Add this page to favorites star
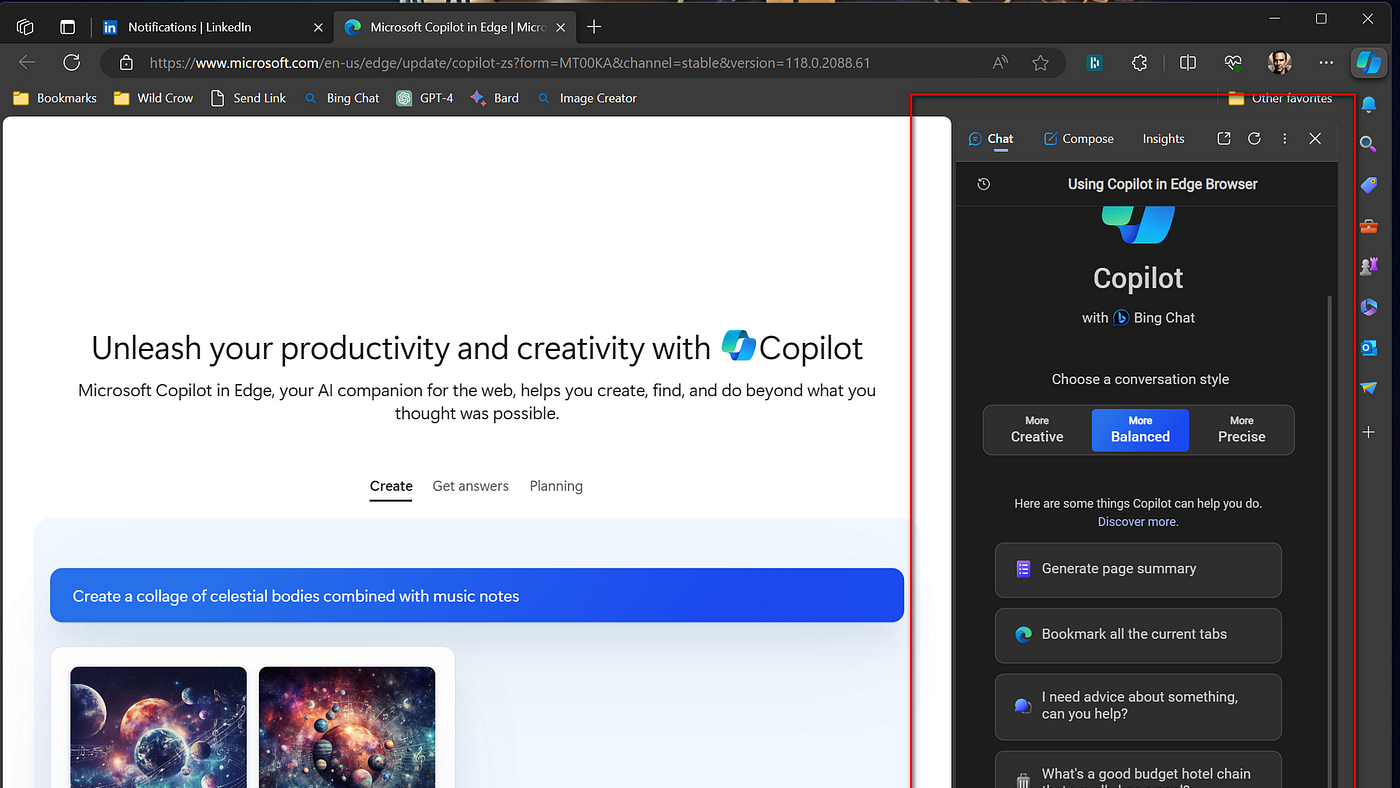 [x=1040, y=63]
